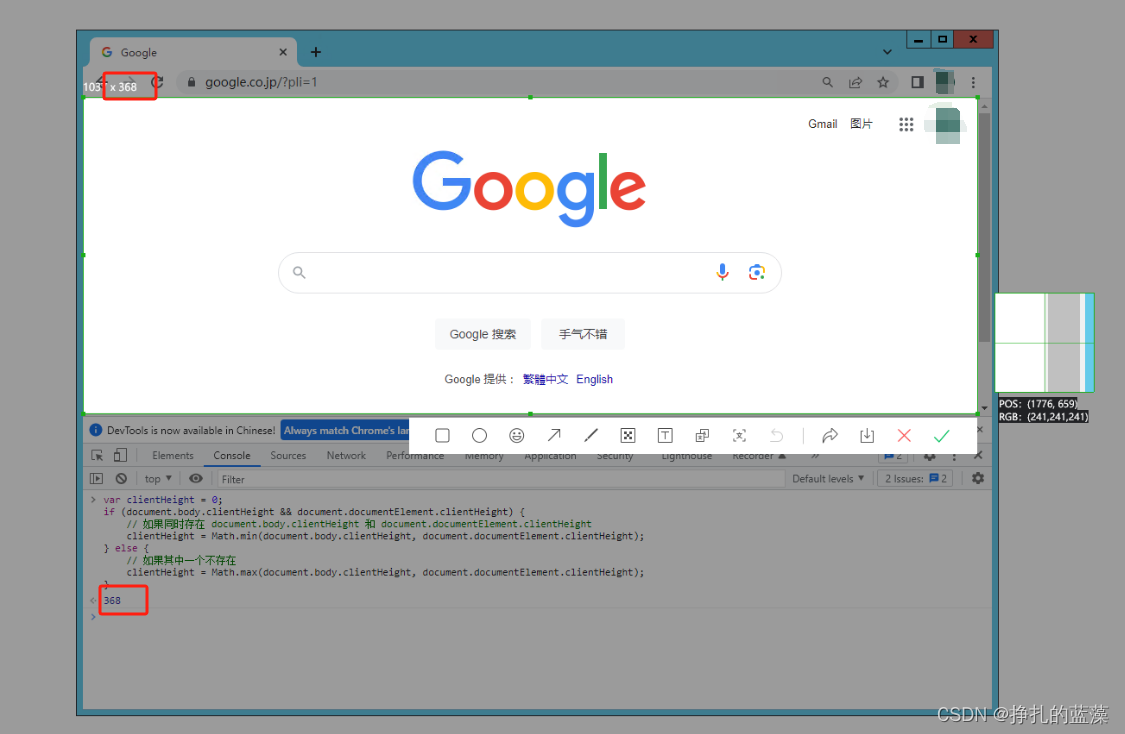Toggle the device emulation mode
Screen dimensions: 1125x734
pos(119,455)
